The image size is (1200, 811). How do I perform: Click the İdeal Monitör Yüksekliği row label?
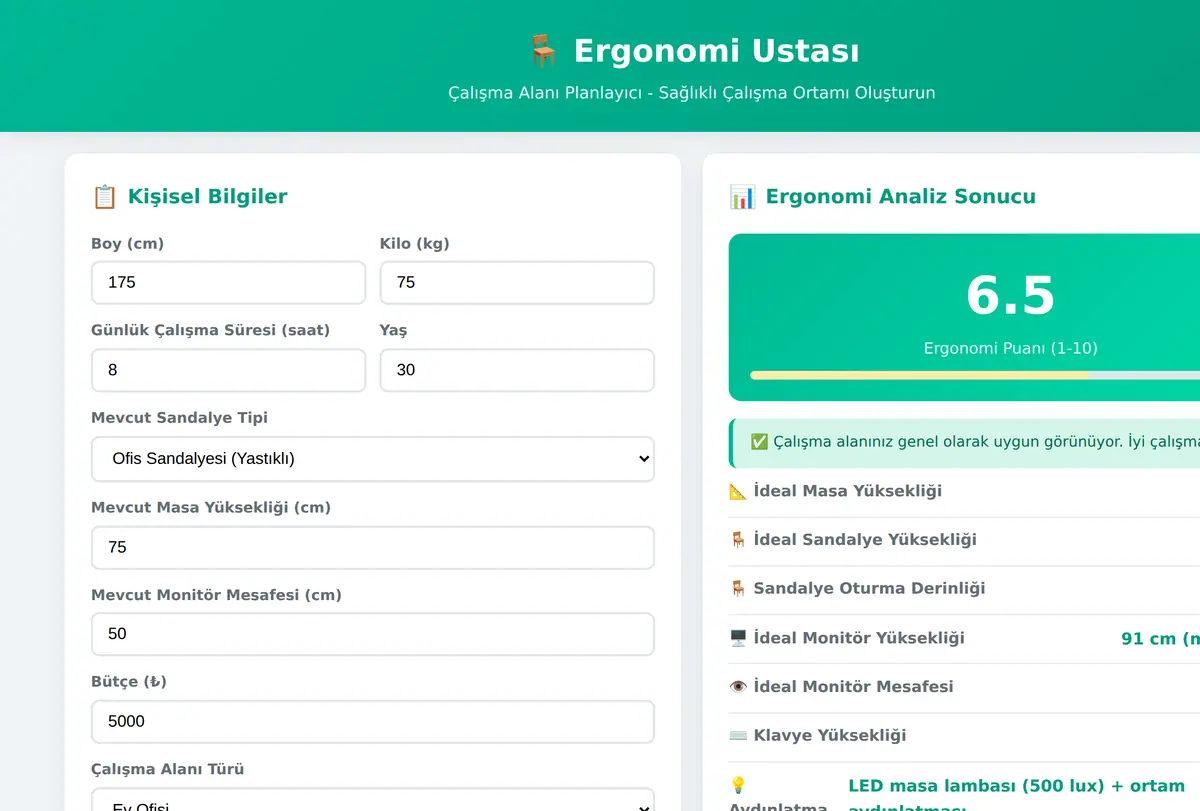[858, 638]
